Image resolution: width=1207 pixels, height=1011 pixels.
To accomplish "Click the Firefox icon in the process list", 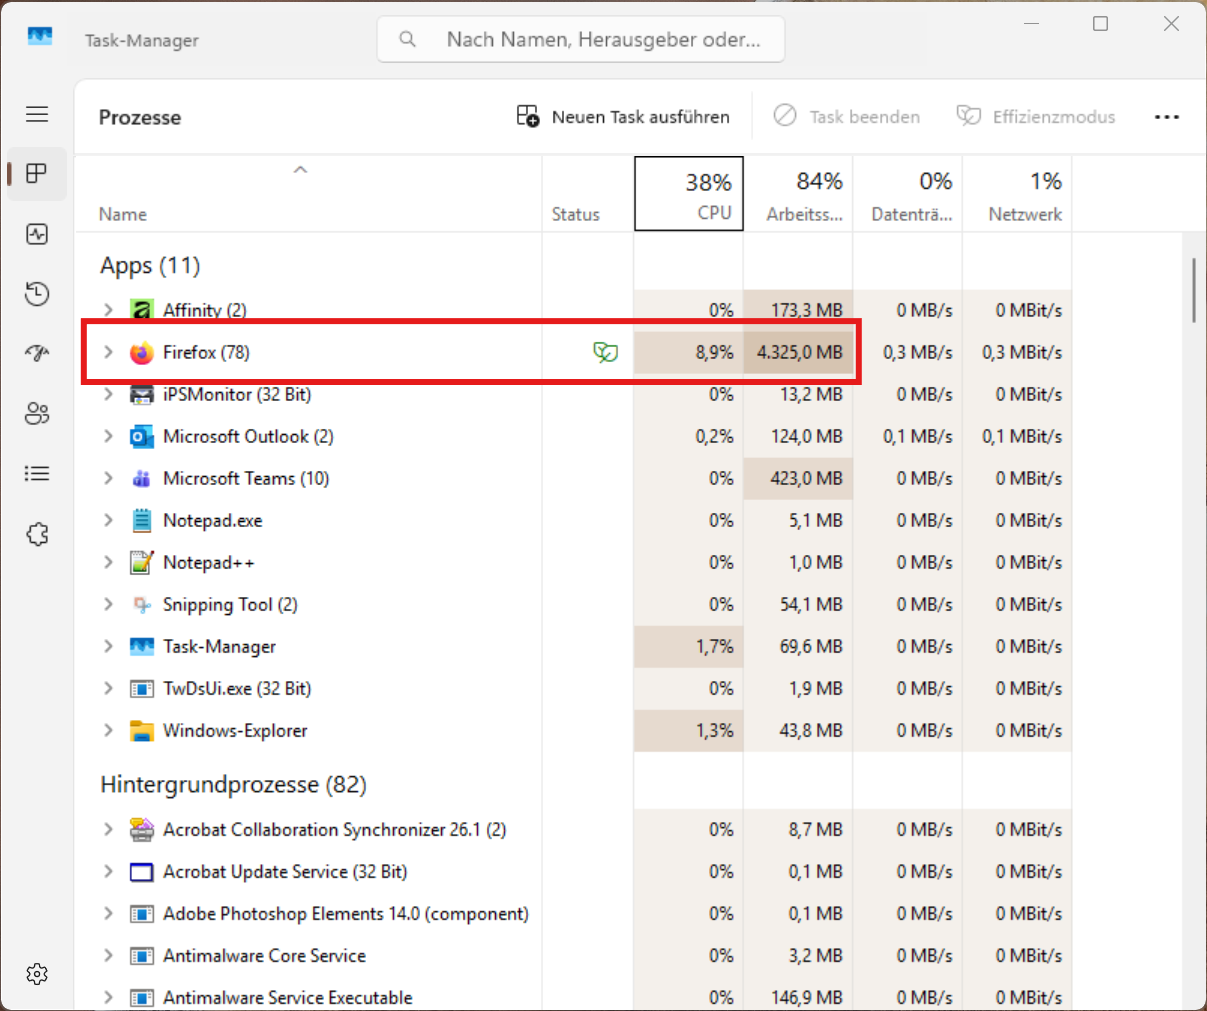I will point(142,352).
